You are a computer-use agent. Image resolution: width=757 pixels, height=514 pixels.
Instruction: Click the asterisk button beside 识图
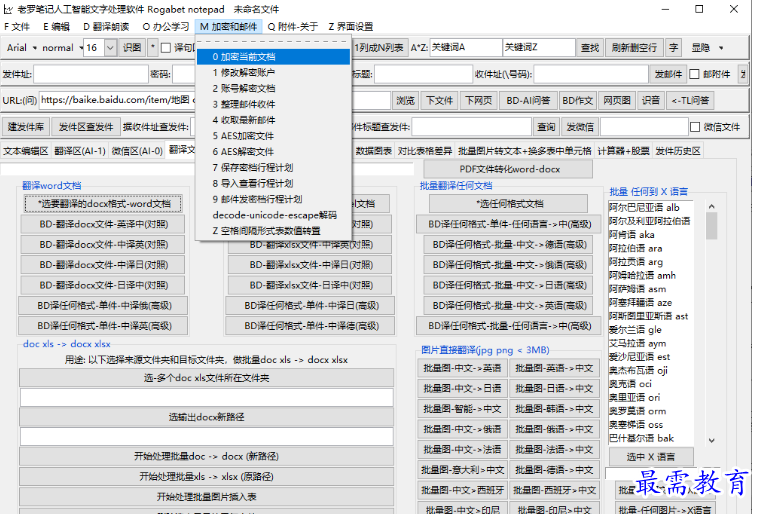(x=153, y=47)
